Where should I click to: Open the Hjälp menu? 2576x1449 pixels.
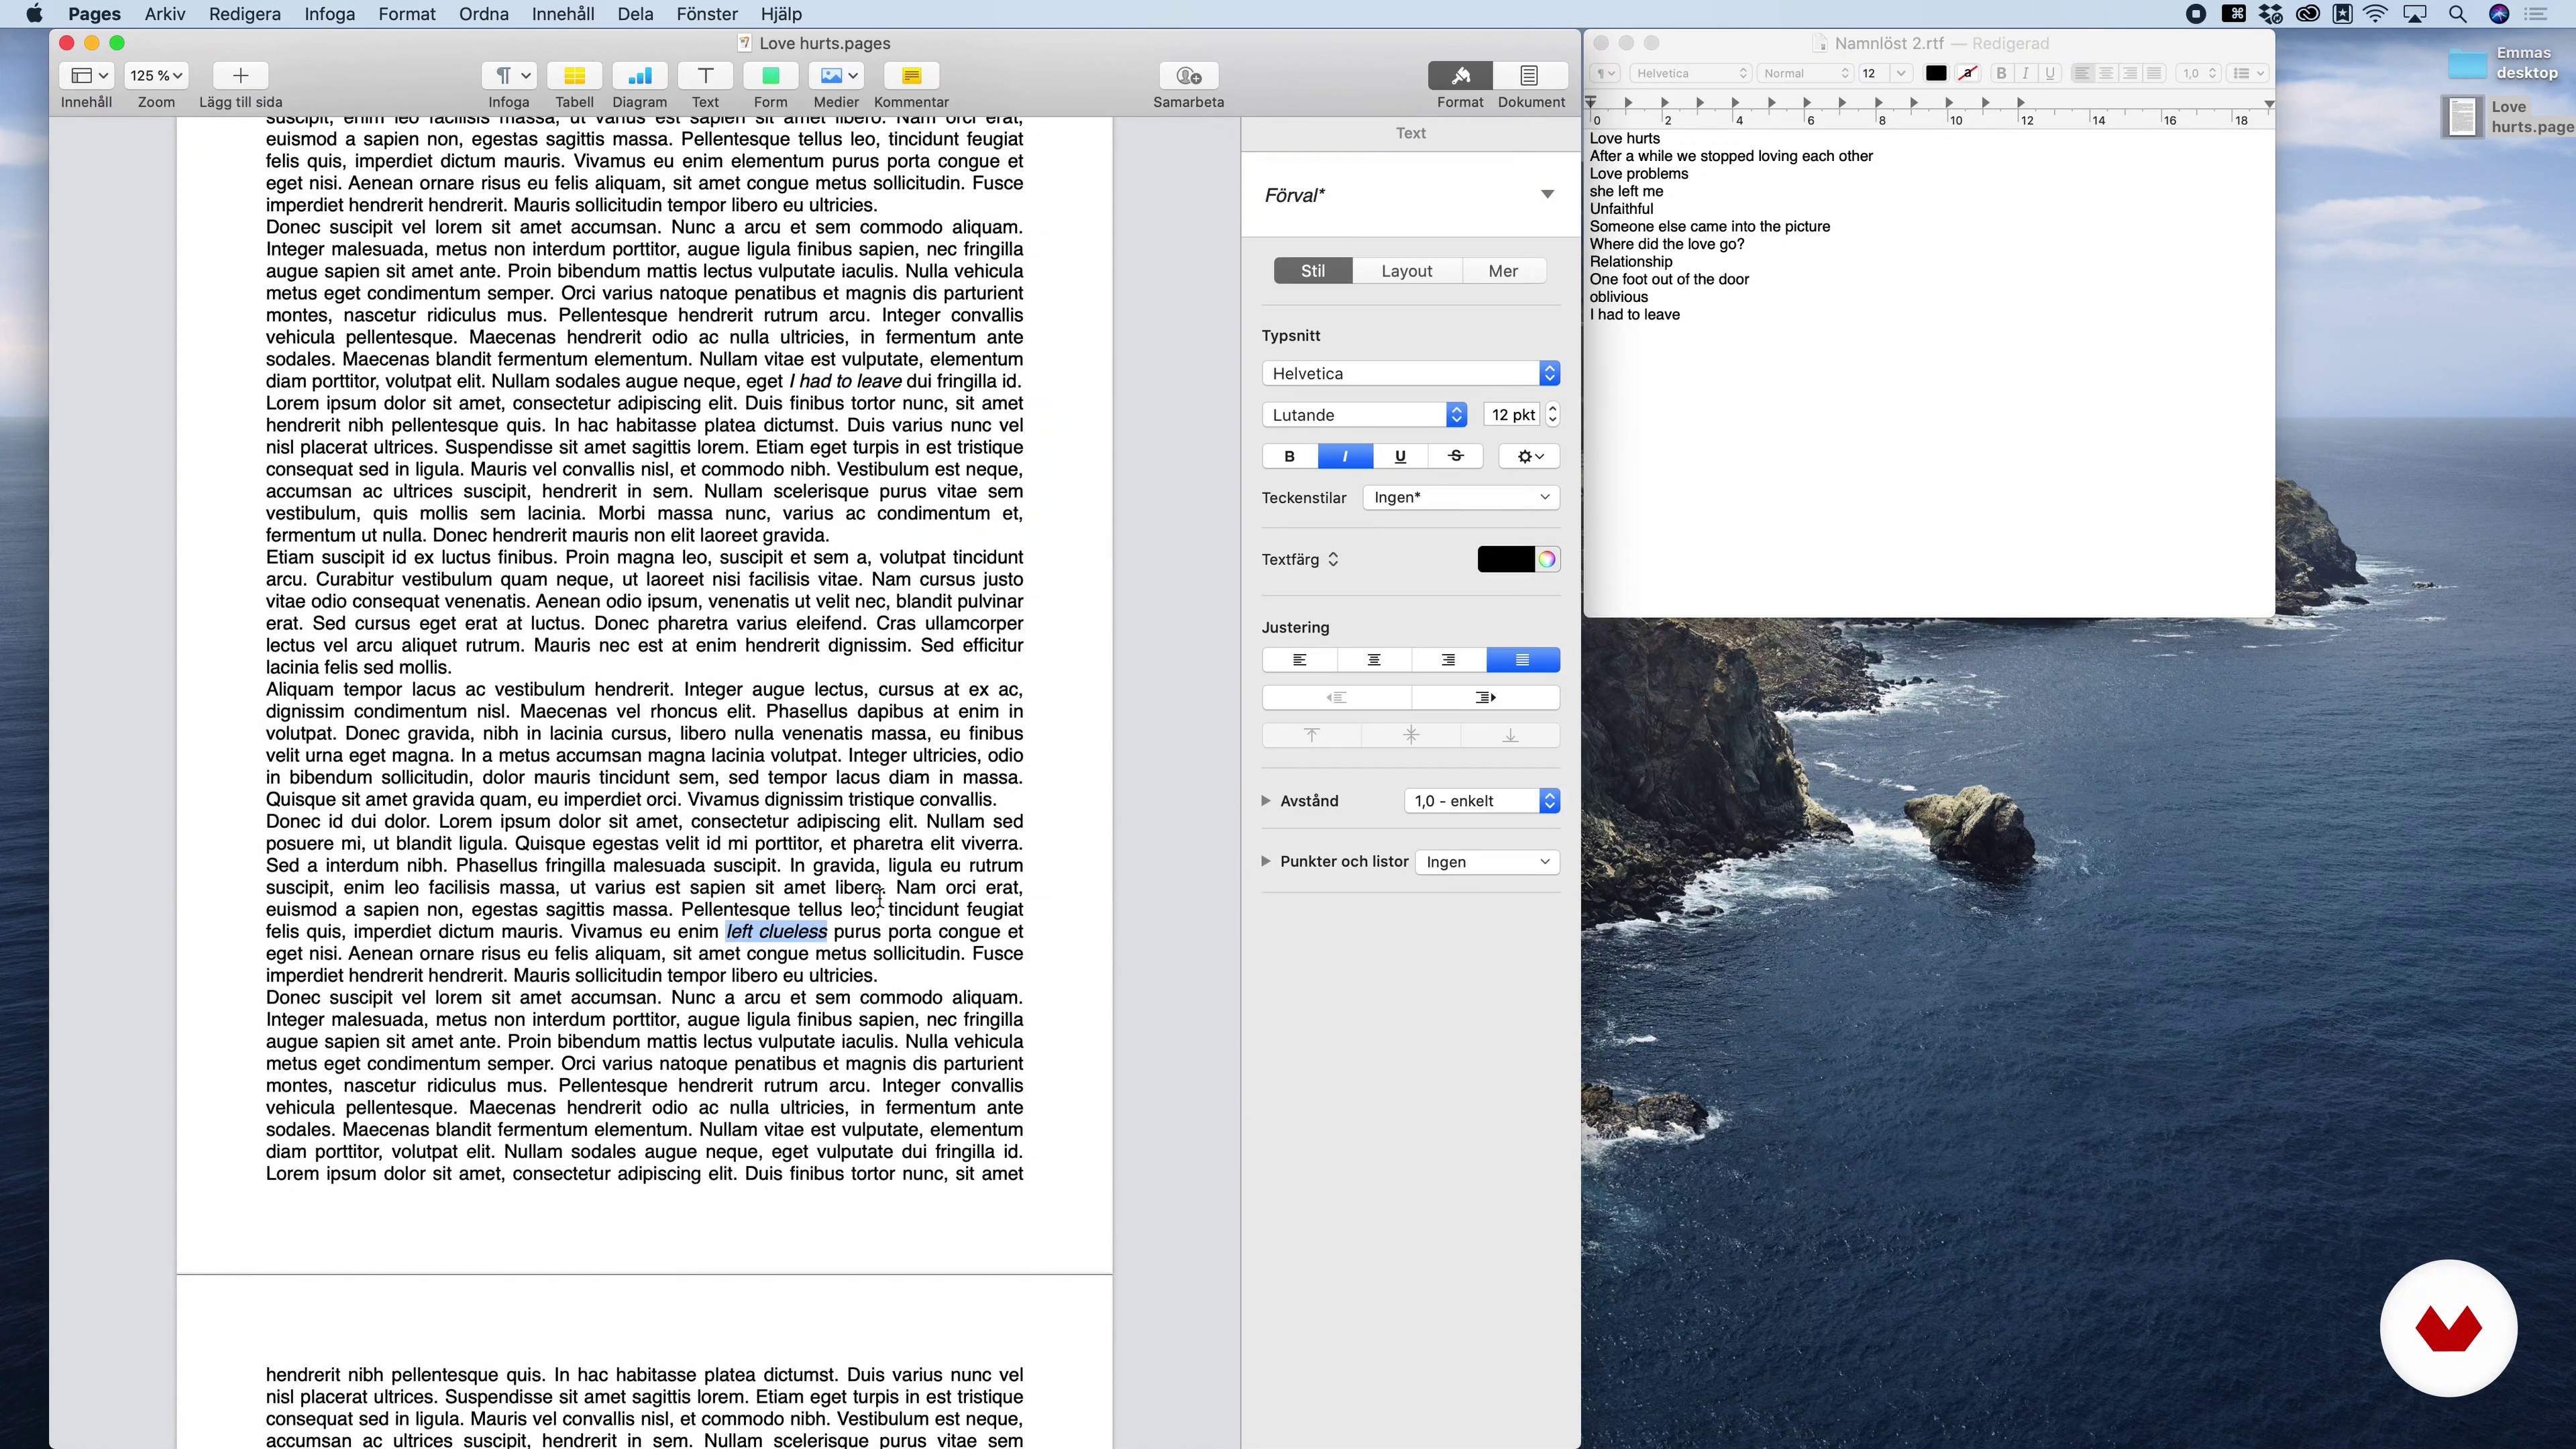781,14
